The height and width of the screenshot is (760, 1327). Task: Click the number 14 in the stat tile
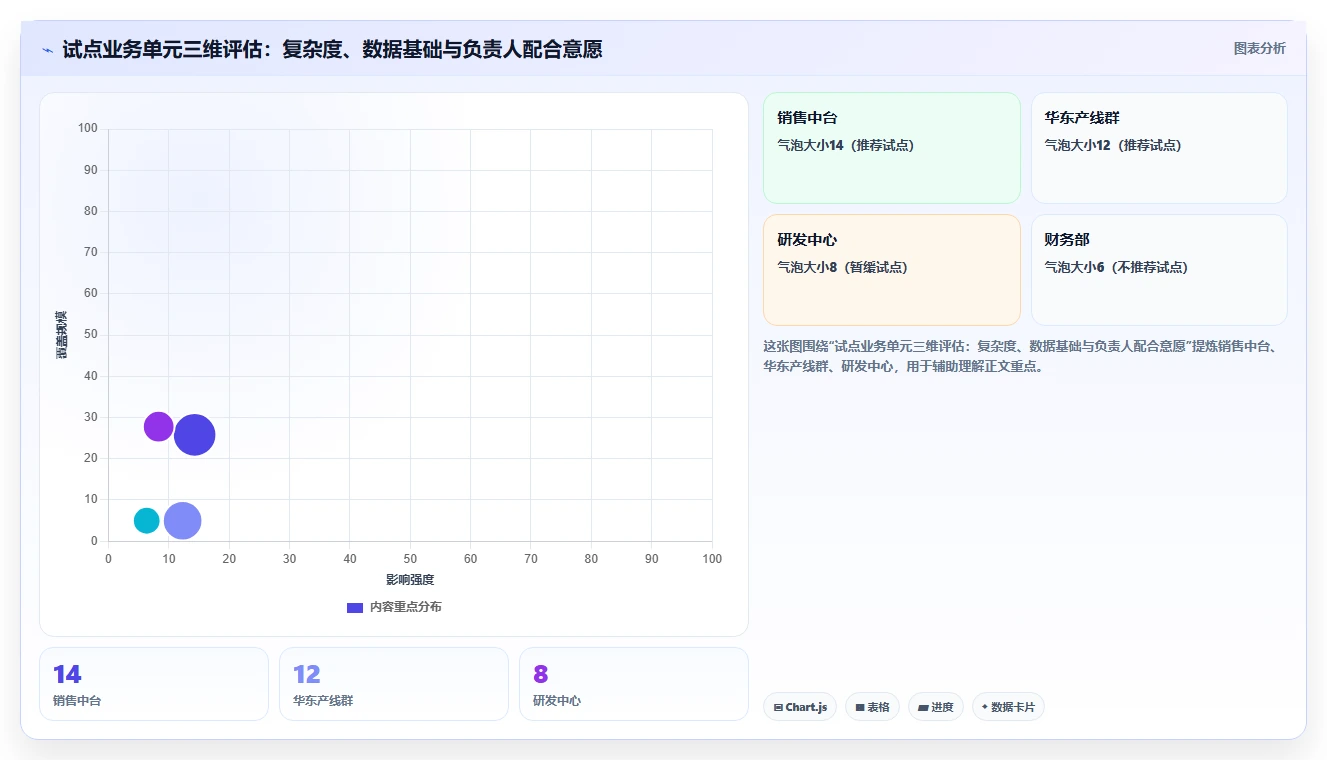click(x=67, y=674)
